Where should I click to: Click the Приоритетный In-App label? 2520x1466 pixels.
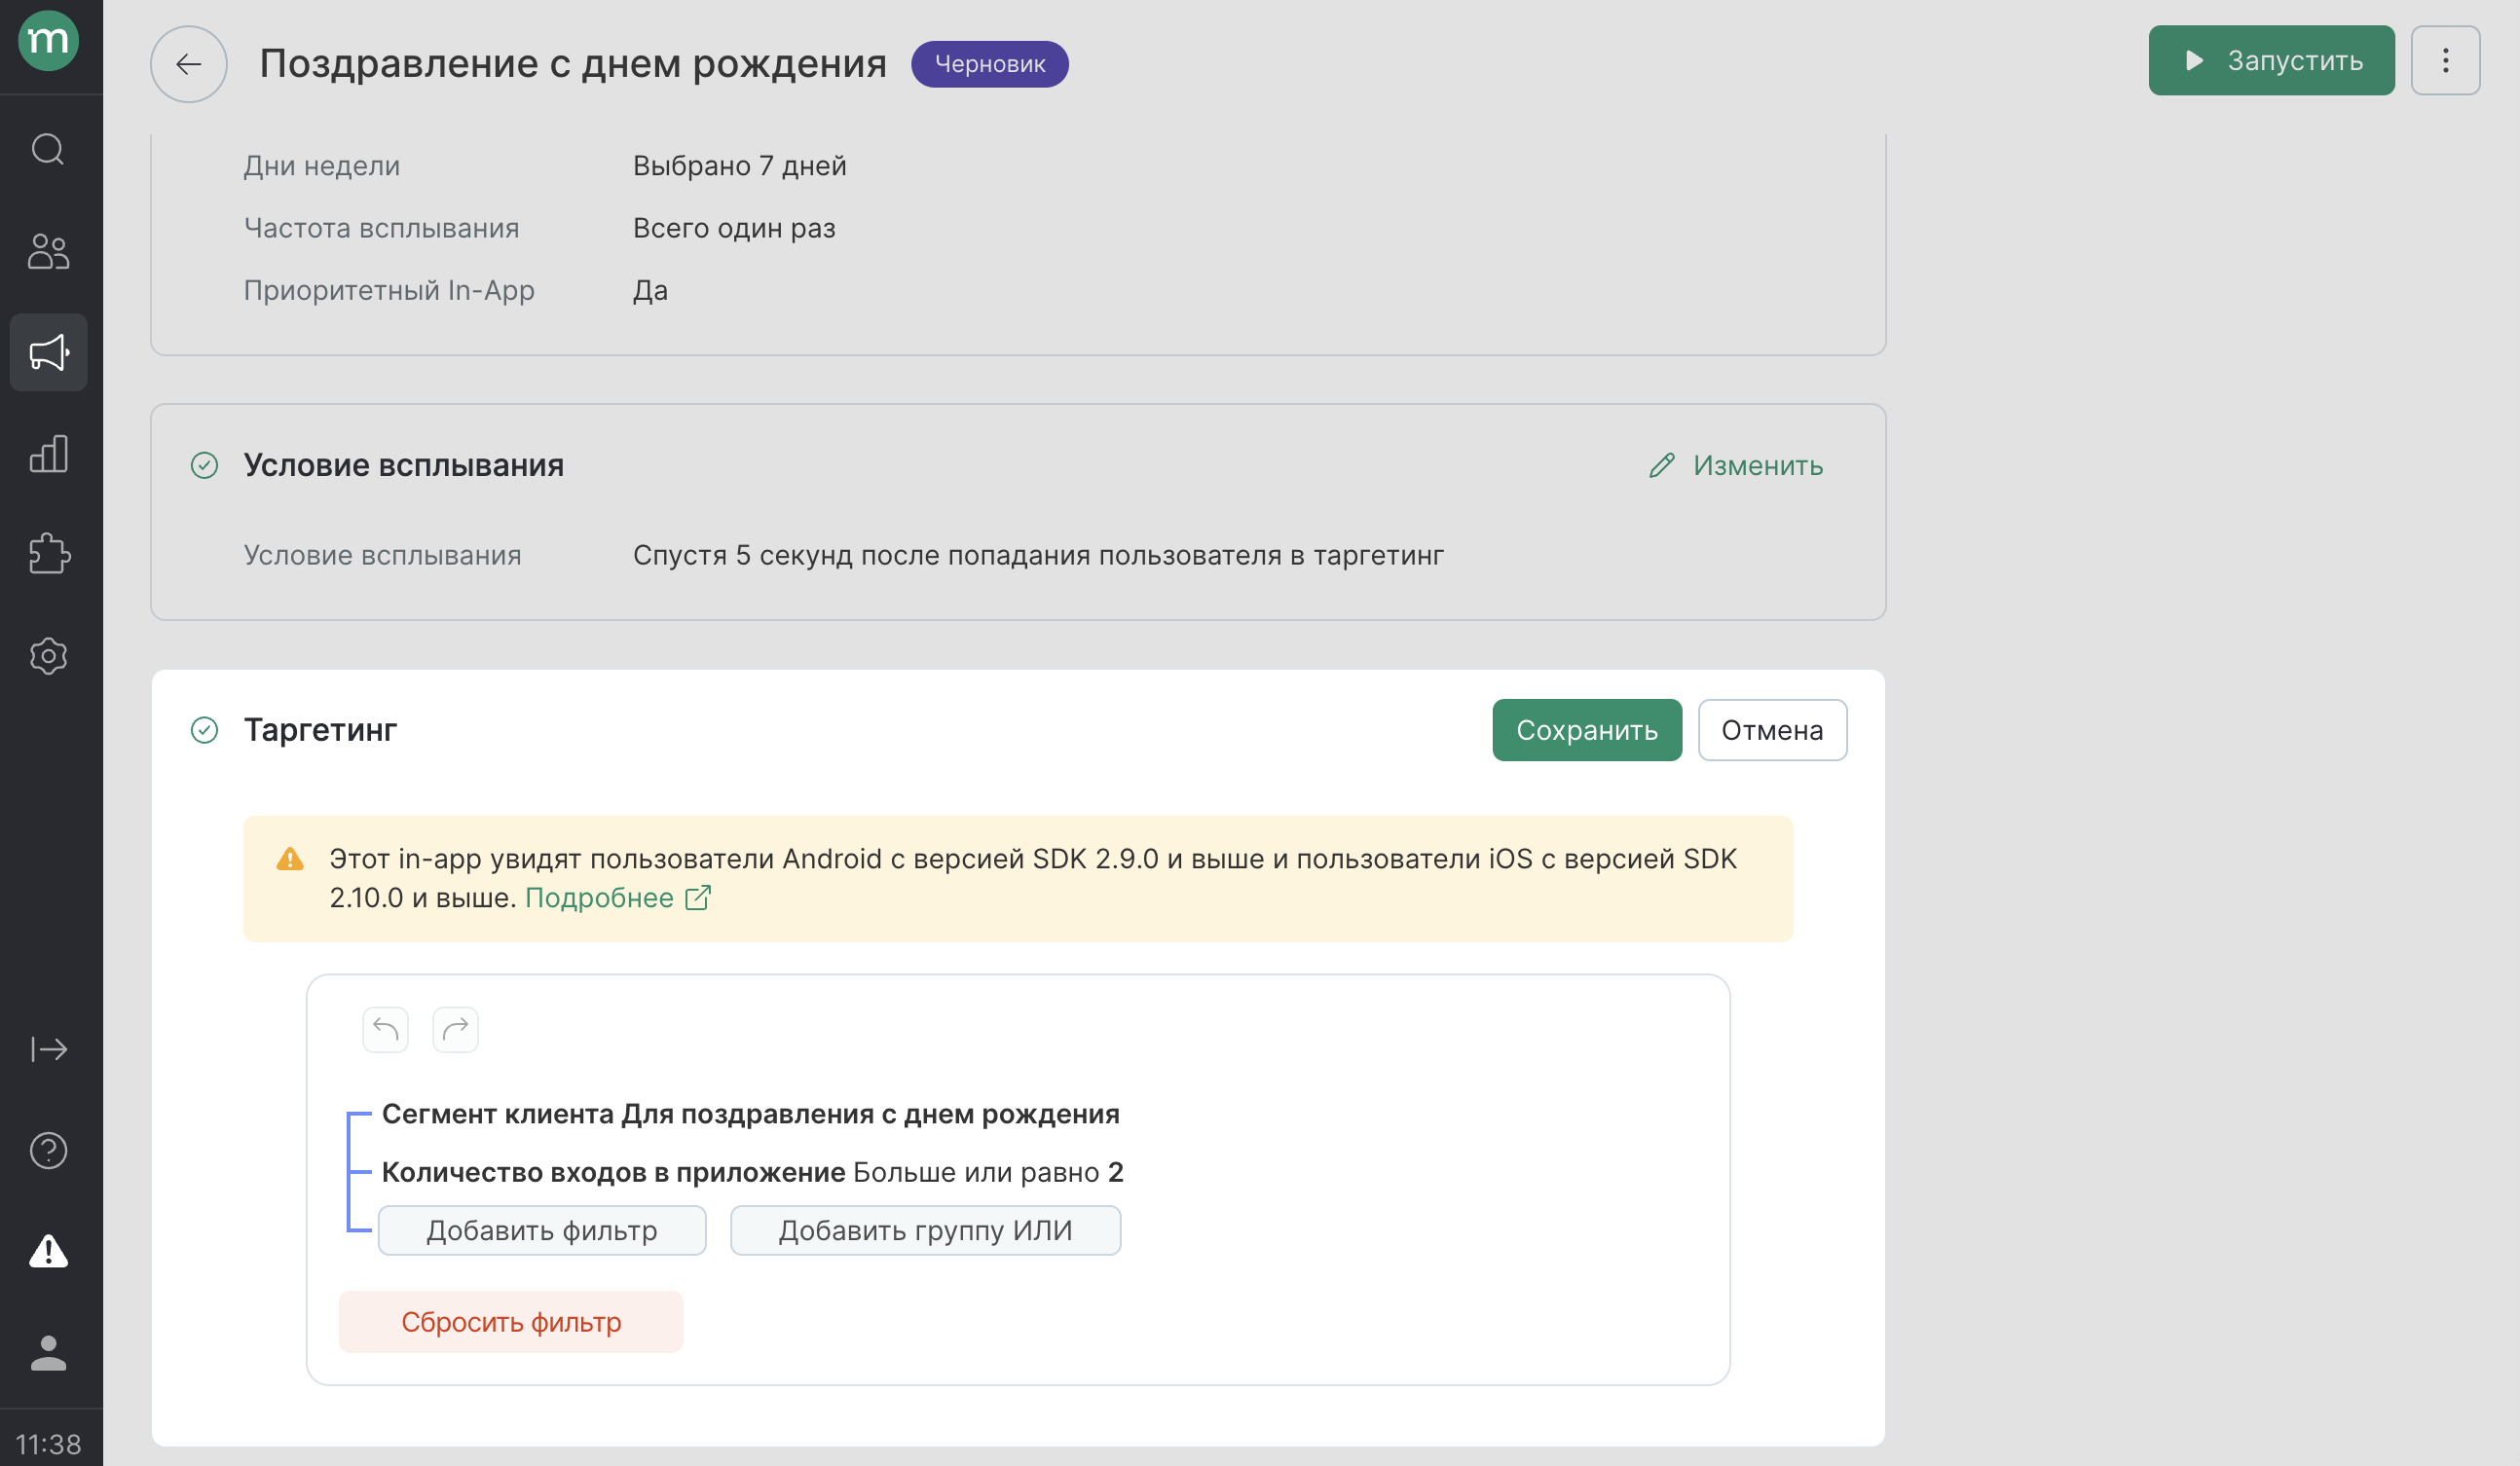point(389,290)
